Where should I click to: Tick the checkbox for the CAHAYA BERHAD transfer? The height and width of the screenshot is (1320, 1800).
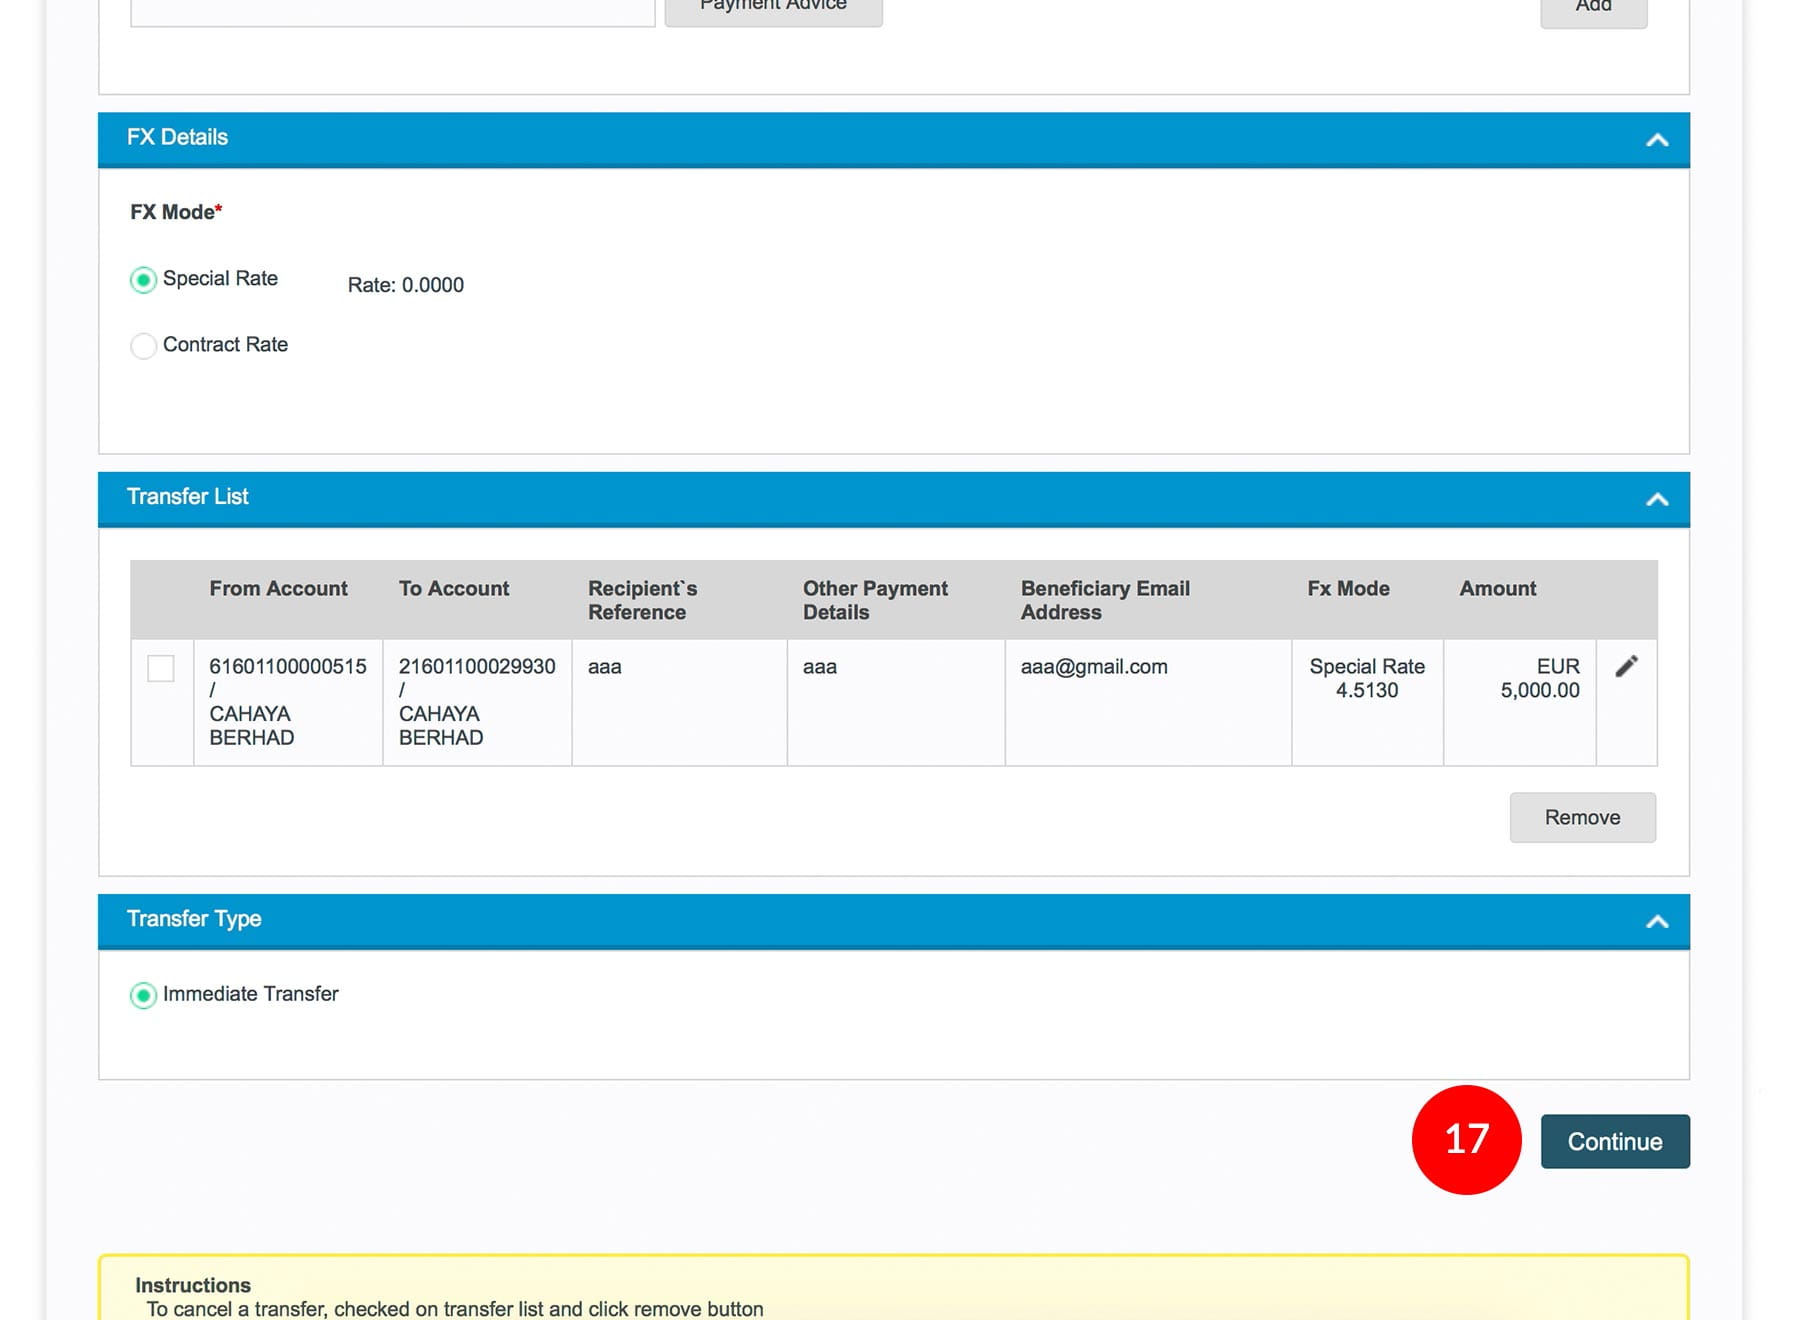click(161, 668)
